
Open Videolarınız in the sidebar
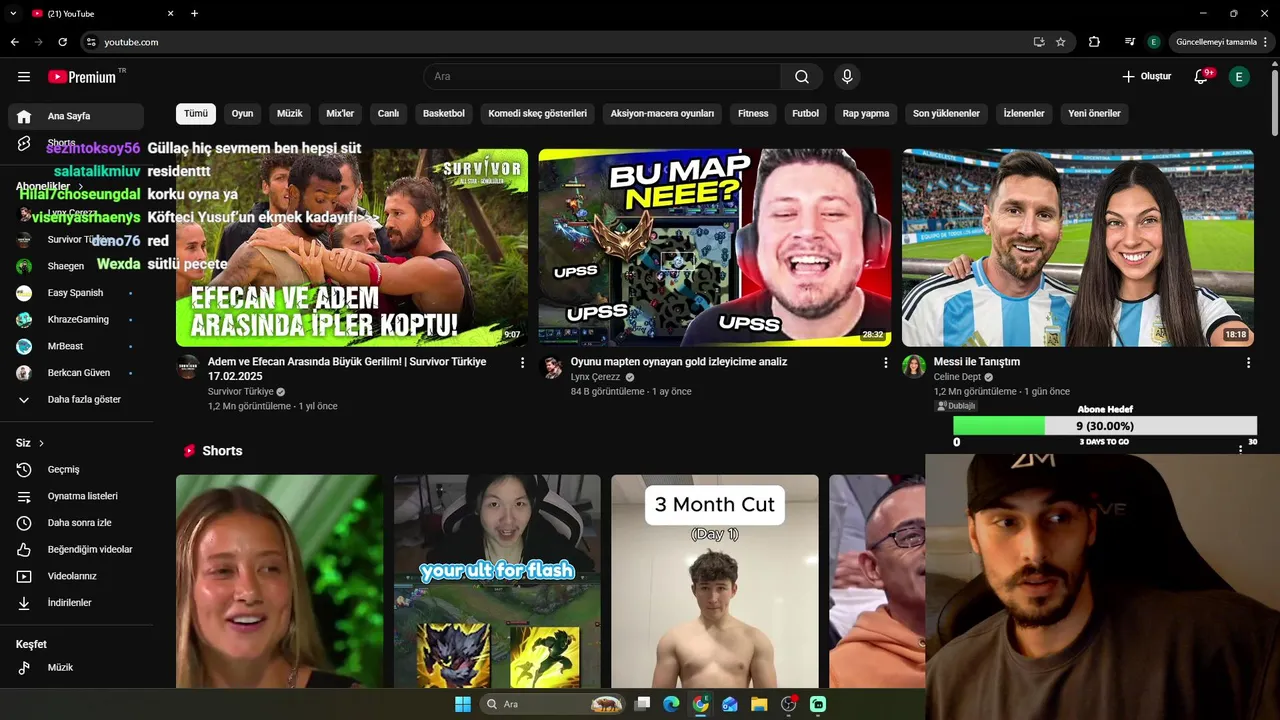76,576
